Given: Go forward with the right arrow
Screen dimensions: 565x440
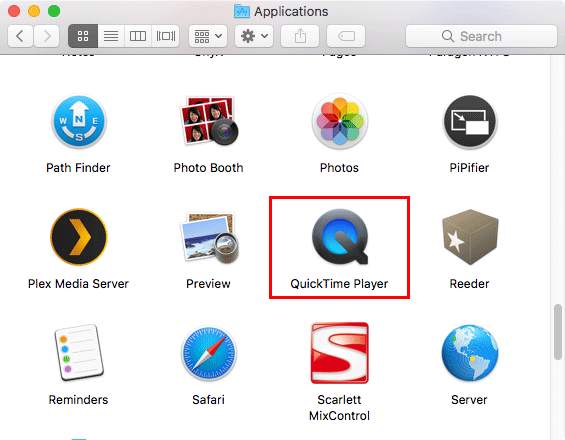Looking at the screenshot, I should [x=46, y=36].
